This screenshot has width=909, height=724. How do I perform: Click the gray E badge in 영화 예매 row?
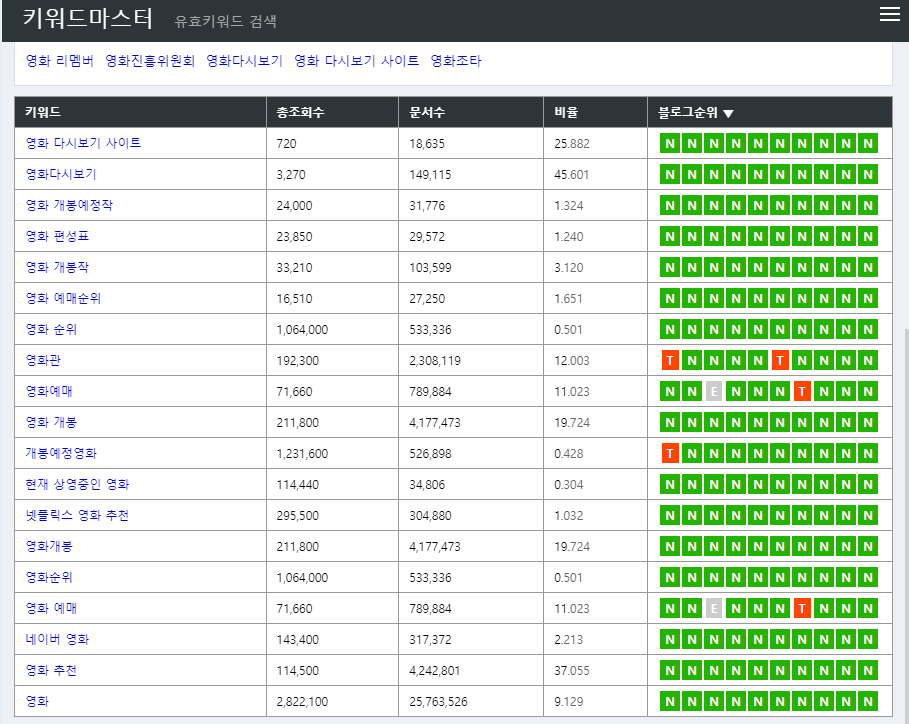(714, 609)
